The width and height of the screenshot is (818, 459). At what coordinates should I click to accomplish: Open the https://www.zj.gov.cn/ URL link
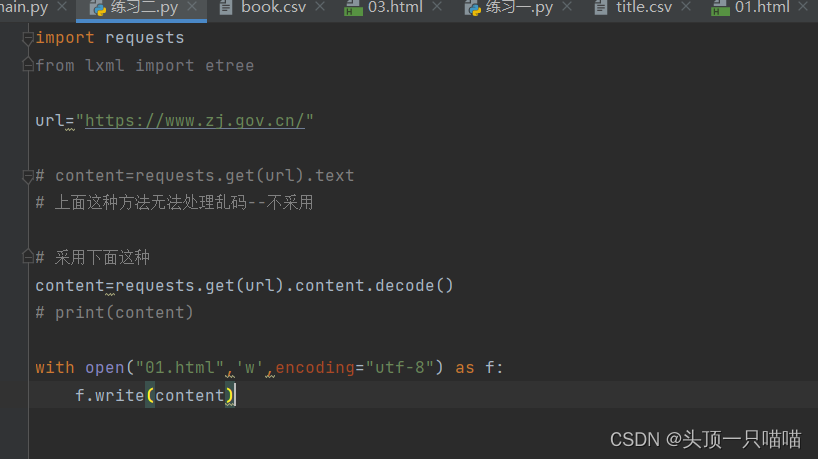pos(195,121)
